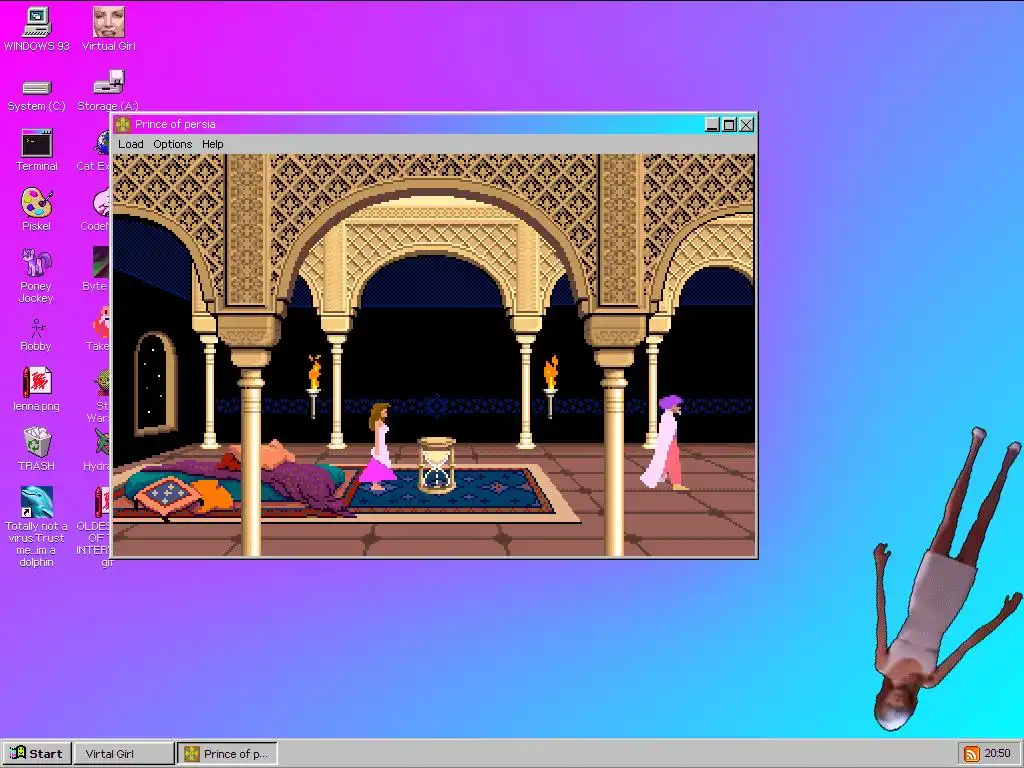Open the Help menu in Prince of Persia

coord(212,144)
